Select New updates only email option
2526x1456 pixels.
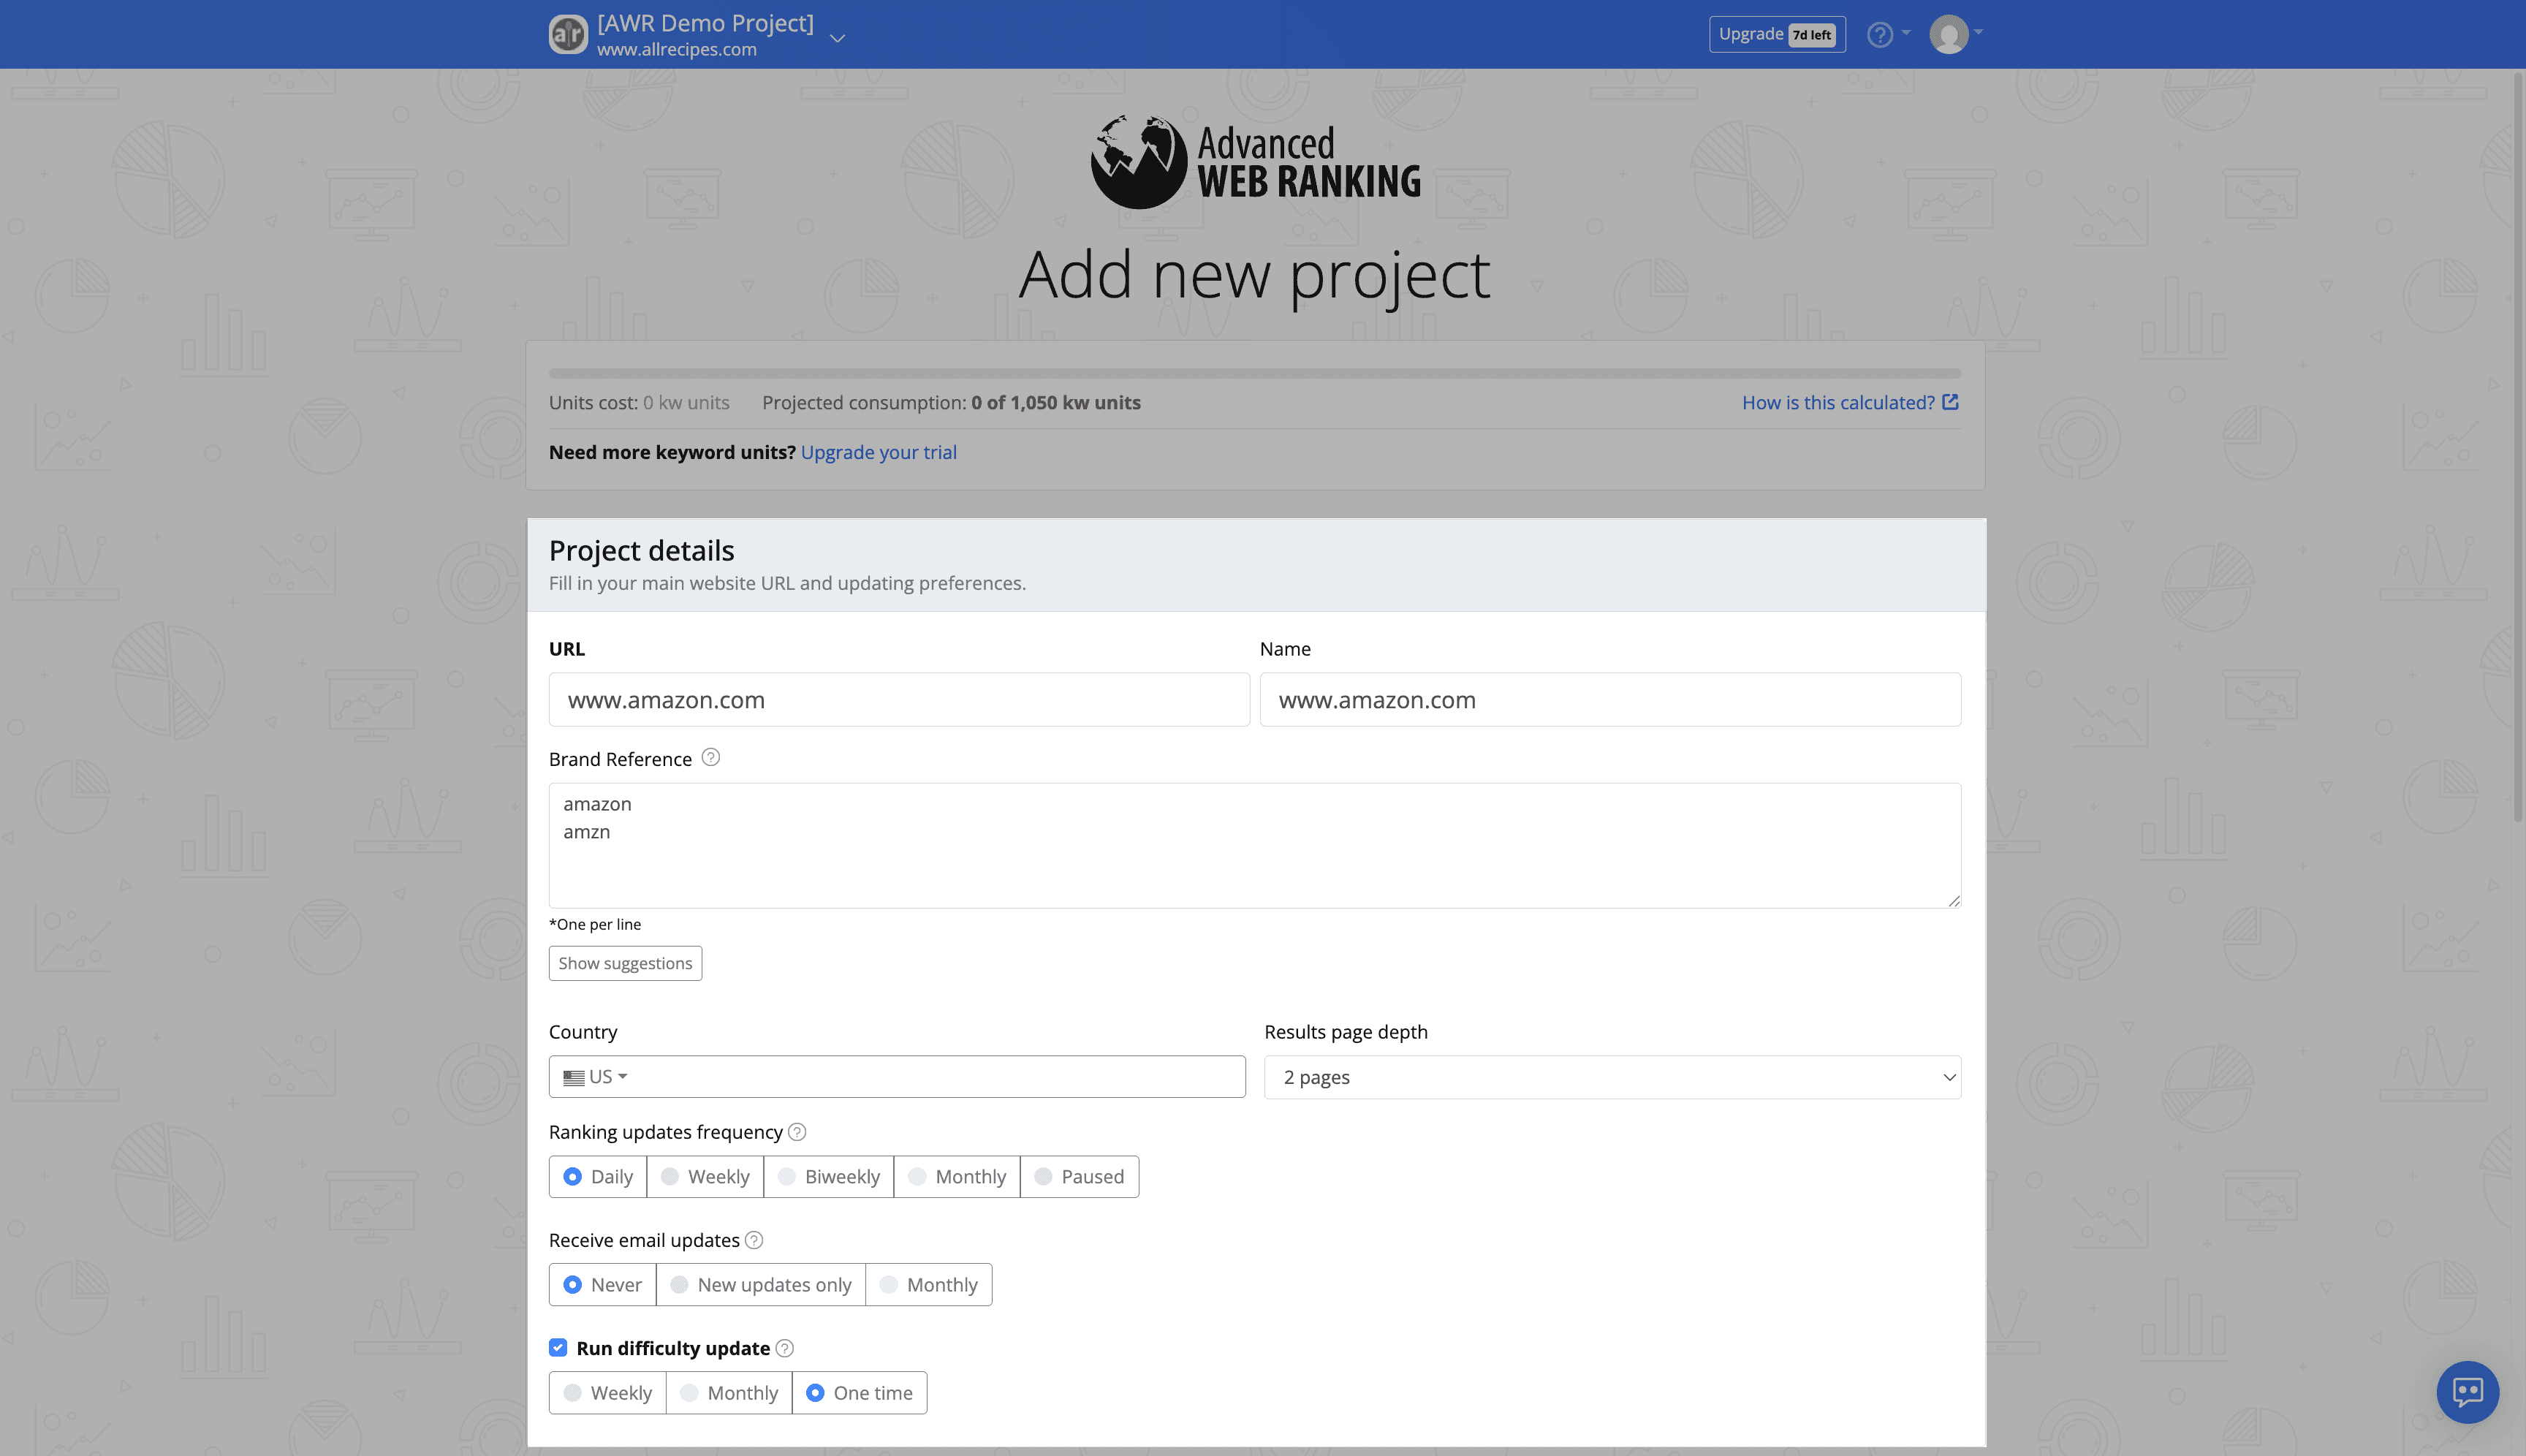click(x=761, y=1284)
